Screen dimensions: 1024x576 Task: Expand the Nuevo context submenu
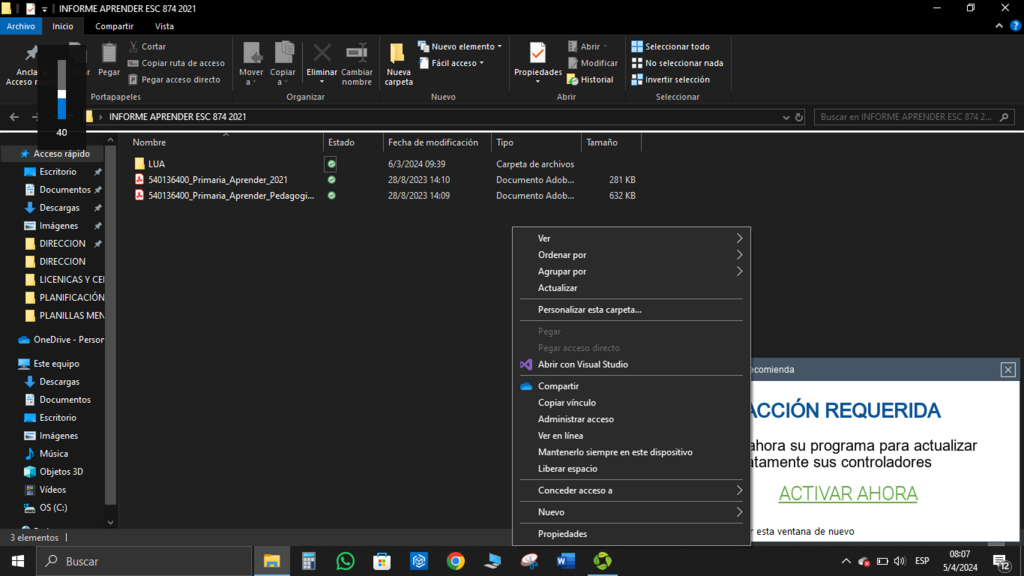click(x=632, y=512)
